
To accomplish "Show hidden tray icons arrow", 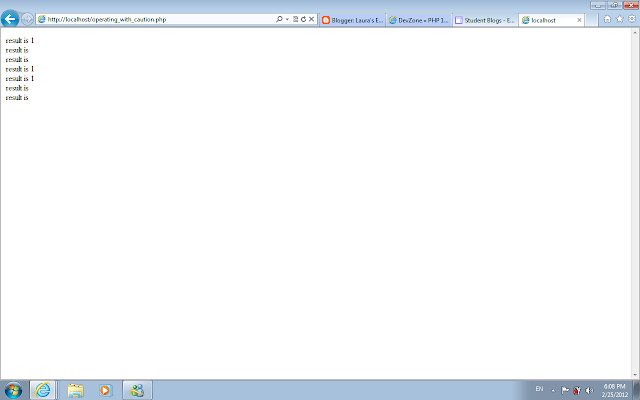I will point(553,391).
